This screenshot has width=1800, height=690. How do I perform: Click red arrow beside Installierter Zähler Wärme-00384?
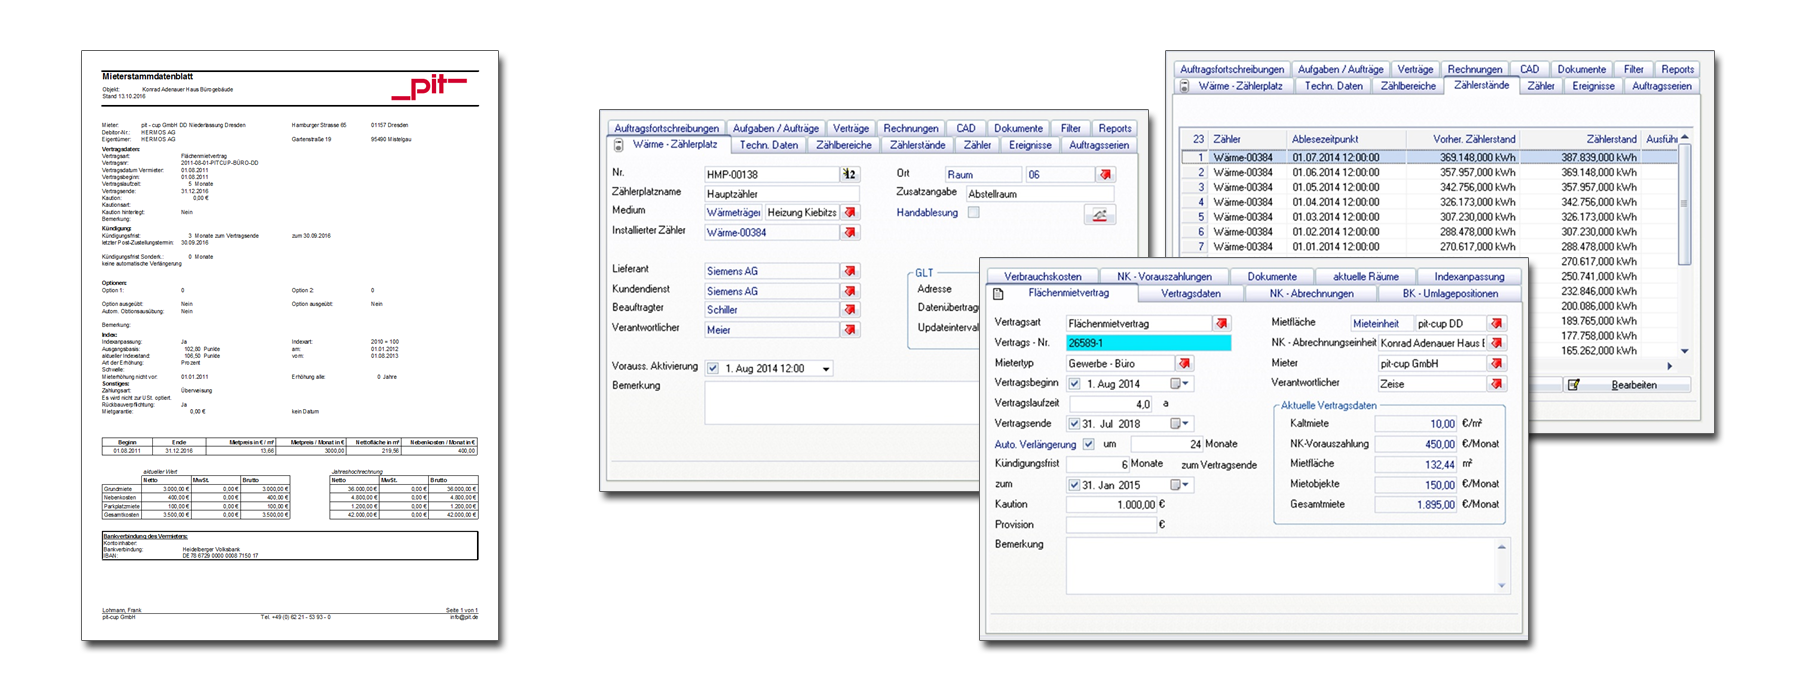850,232
